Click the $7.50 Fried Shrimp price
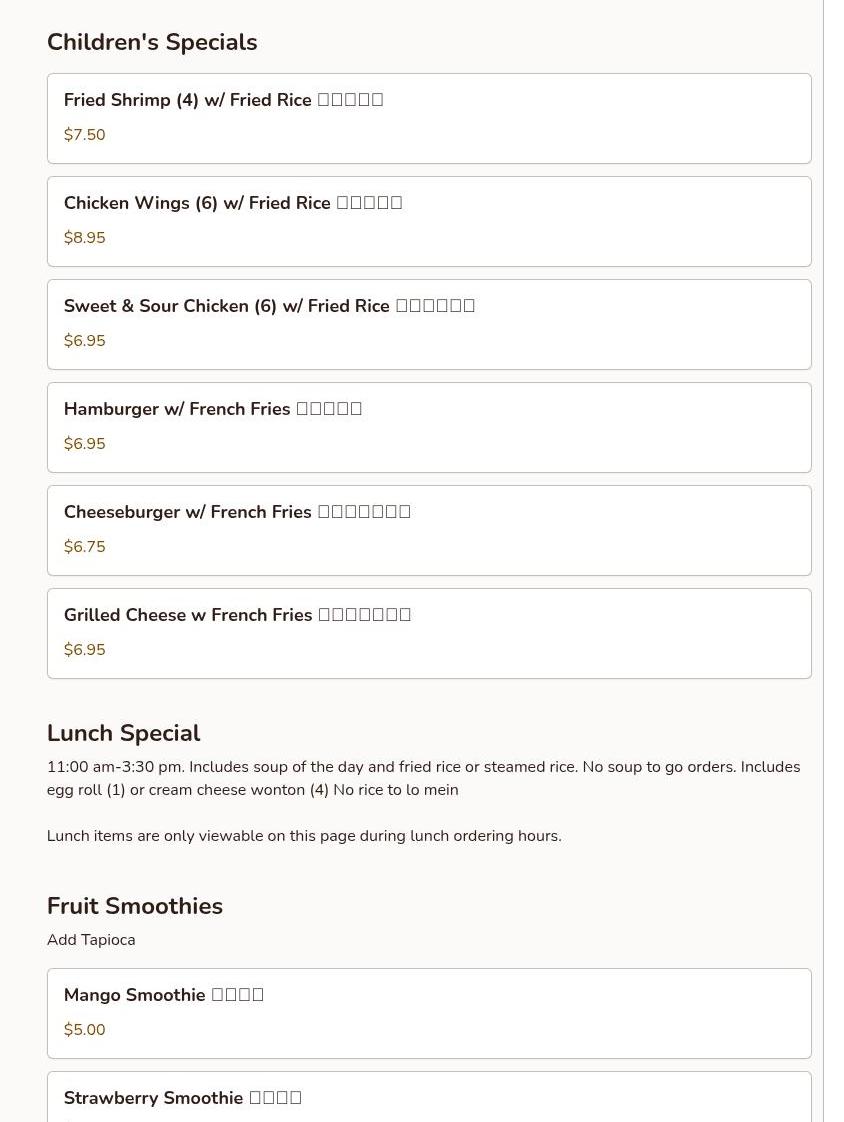Viewport: 844px width, 1122px height. click(x=85, y=135)
